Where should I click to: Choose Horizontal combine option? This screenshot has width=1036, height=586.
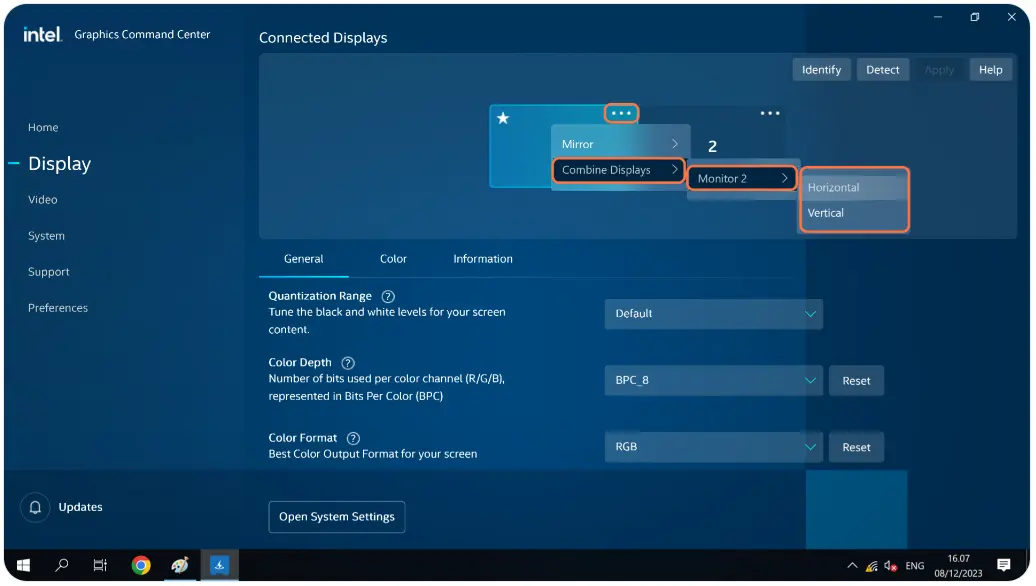[854, 188]
